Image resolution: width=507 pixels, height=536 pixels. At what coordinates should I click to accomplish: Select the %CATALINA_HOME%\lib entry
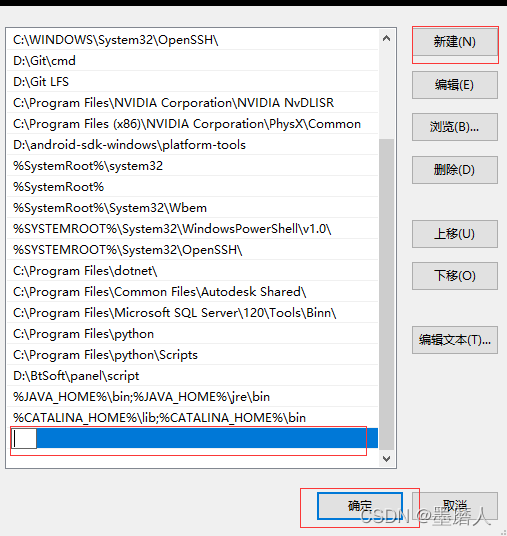192,418
